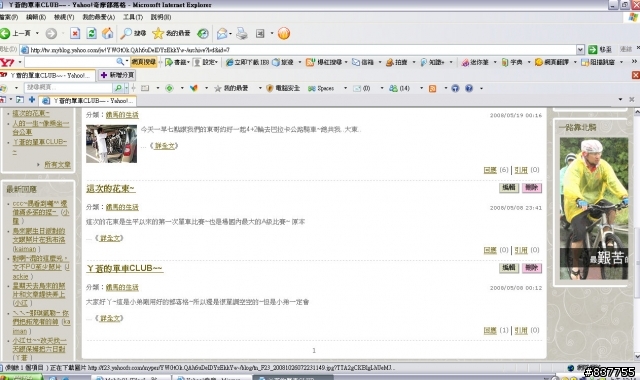Open 我的最愛 dropdown on Live toolbar
The height and width of the screenshot is (380, 640).
[x=260, y=88]
